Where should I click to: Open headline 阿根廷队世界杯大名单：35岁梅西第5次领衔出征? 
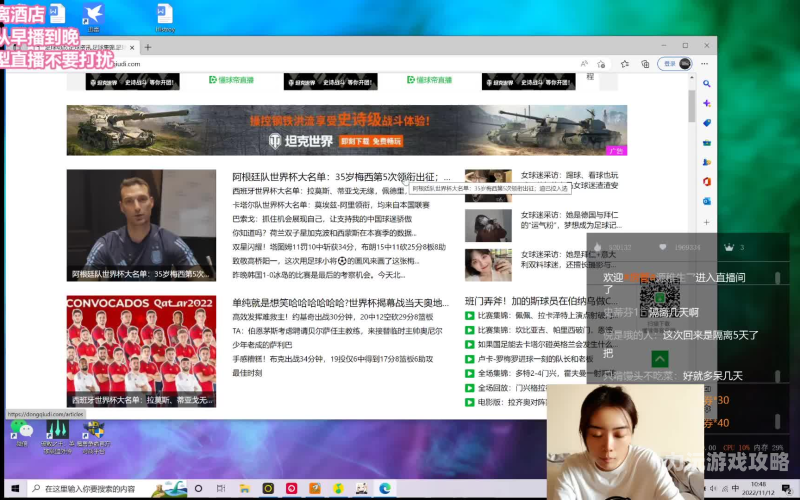(x=341, y=177)
